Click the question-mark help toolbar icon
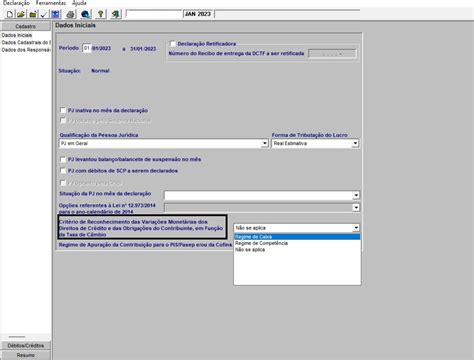This screenshot has width=474, height=360. pos(101,14)
